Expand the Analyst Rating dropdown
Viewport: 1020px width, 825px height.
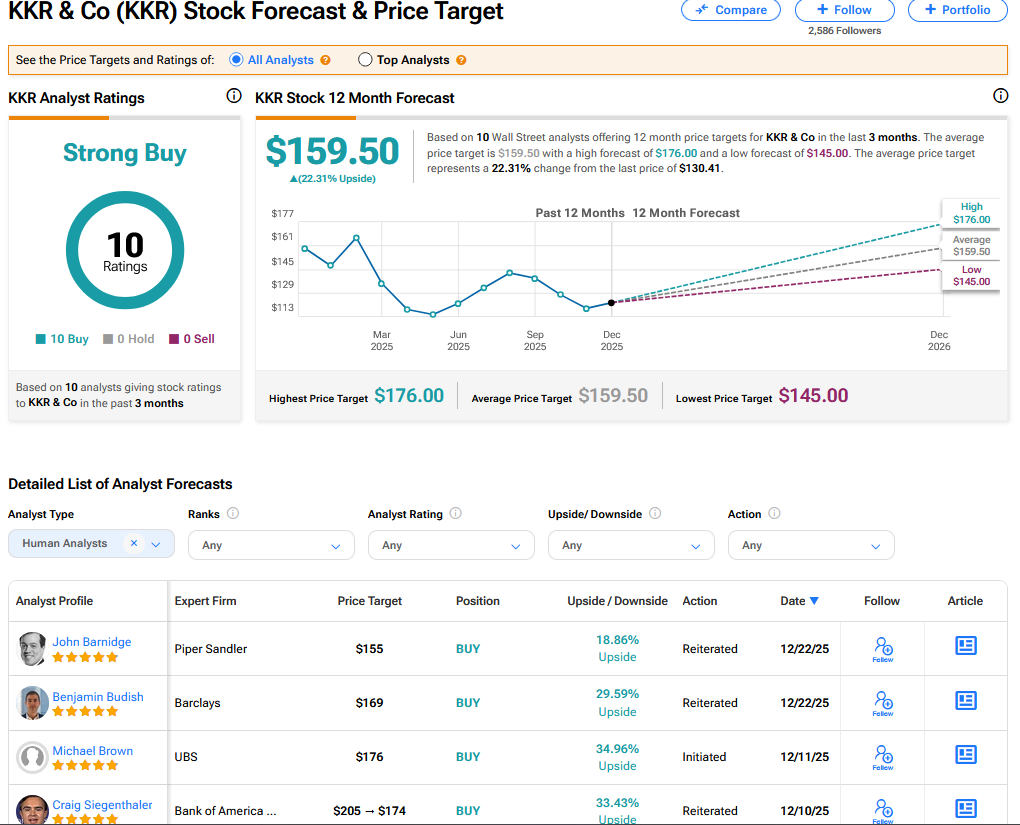coord(451,545)
